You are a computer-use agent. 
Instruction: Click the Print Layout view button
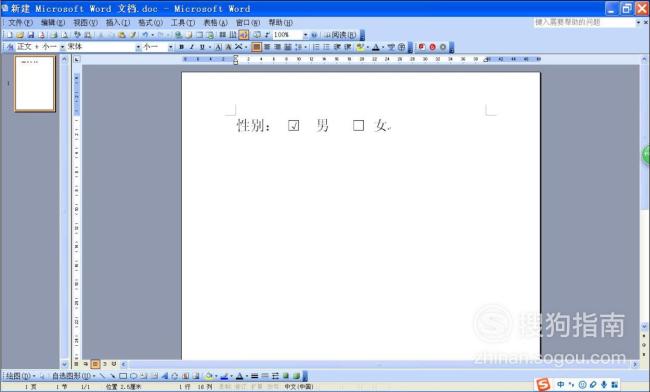[x=95, y=364]
